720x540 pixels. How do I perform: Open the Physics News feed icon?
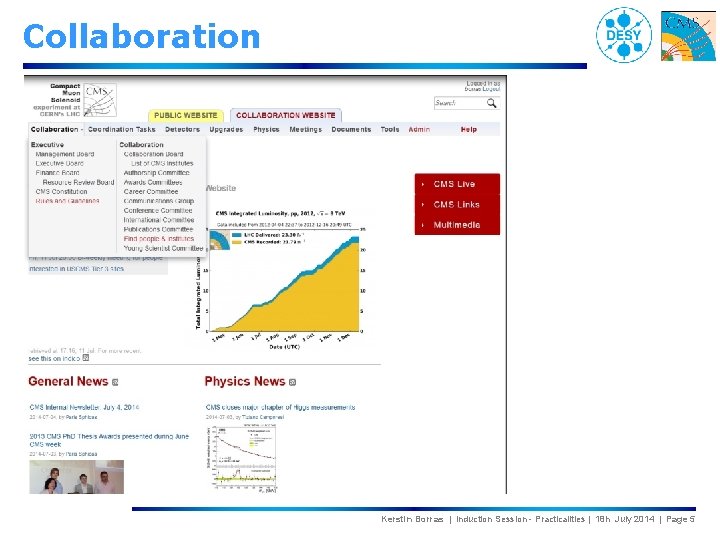click(x=292, y=382)
